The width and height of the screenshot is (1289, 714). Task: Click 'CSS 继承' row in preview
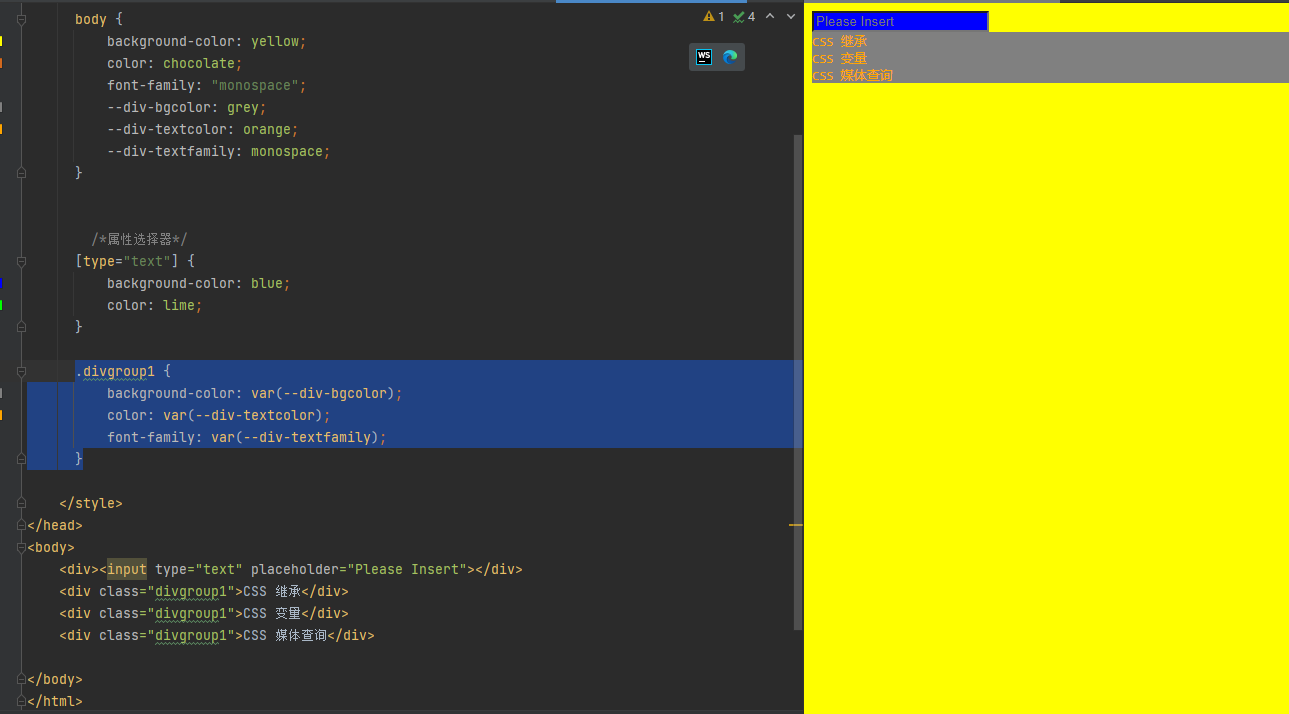click(x=1050, y=41)
